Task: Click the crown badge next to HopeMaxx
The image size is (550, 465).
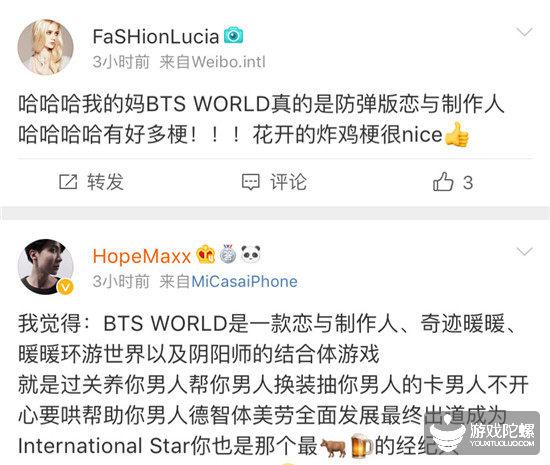Action: tap(206, 254)
